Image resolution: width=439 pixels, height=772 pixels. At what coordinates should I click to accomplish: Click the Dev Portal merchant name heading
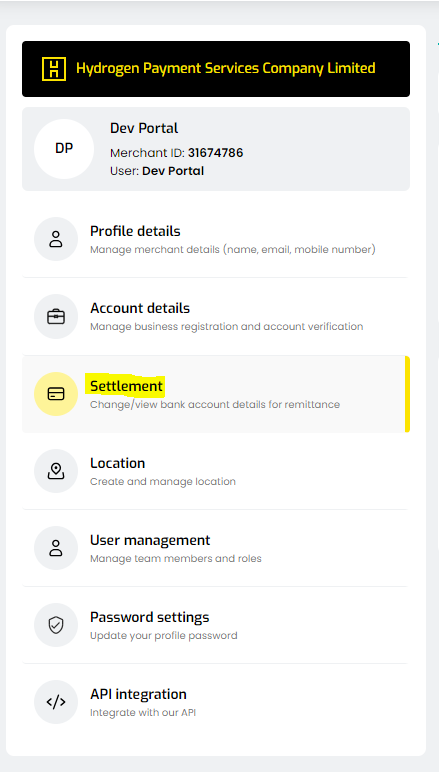[x=144, y=129]
